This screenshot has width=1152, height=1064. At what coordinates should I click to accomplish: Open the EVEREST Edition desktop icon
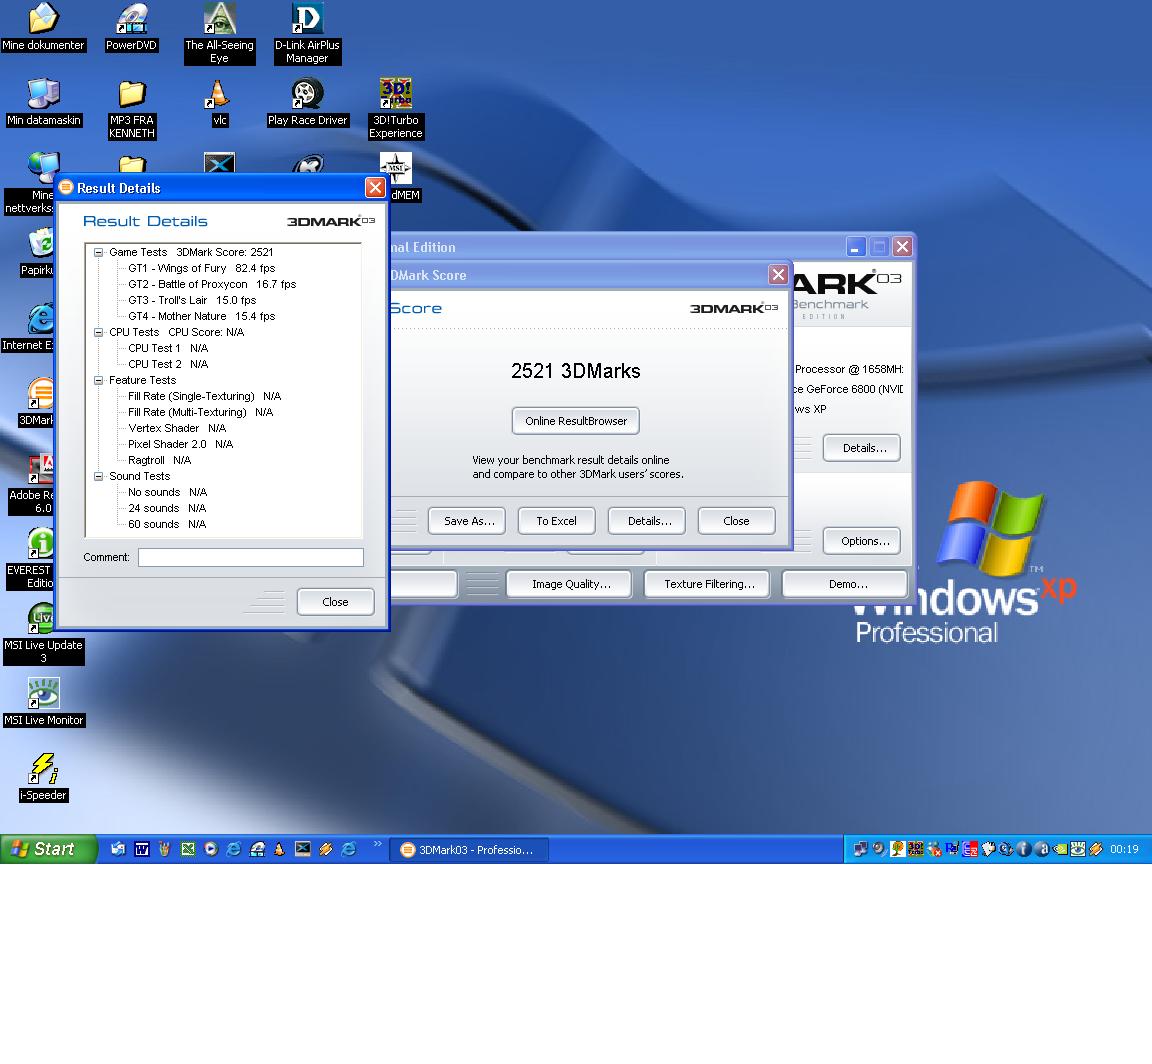29,558
